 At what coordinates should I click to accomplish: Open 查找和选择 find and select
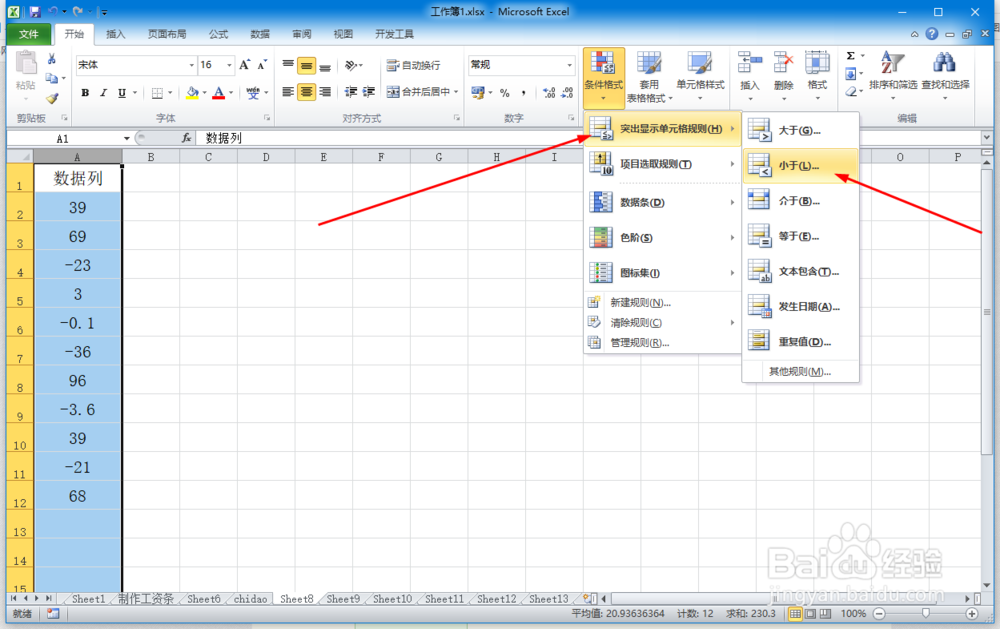[945, 76]
